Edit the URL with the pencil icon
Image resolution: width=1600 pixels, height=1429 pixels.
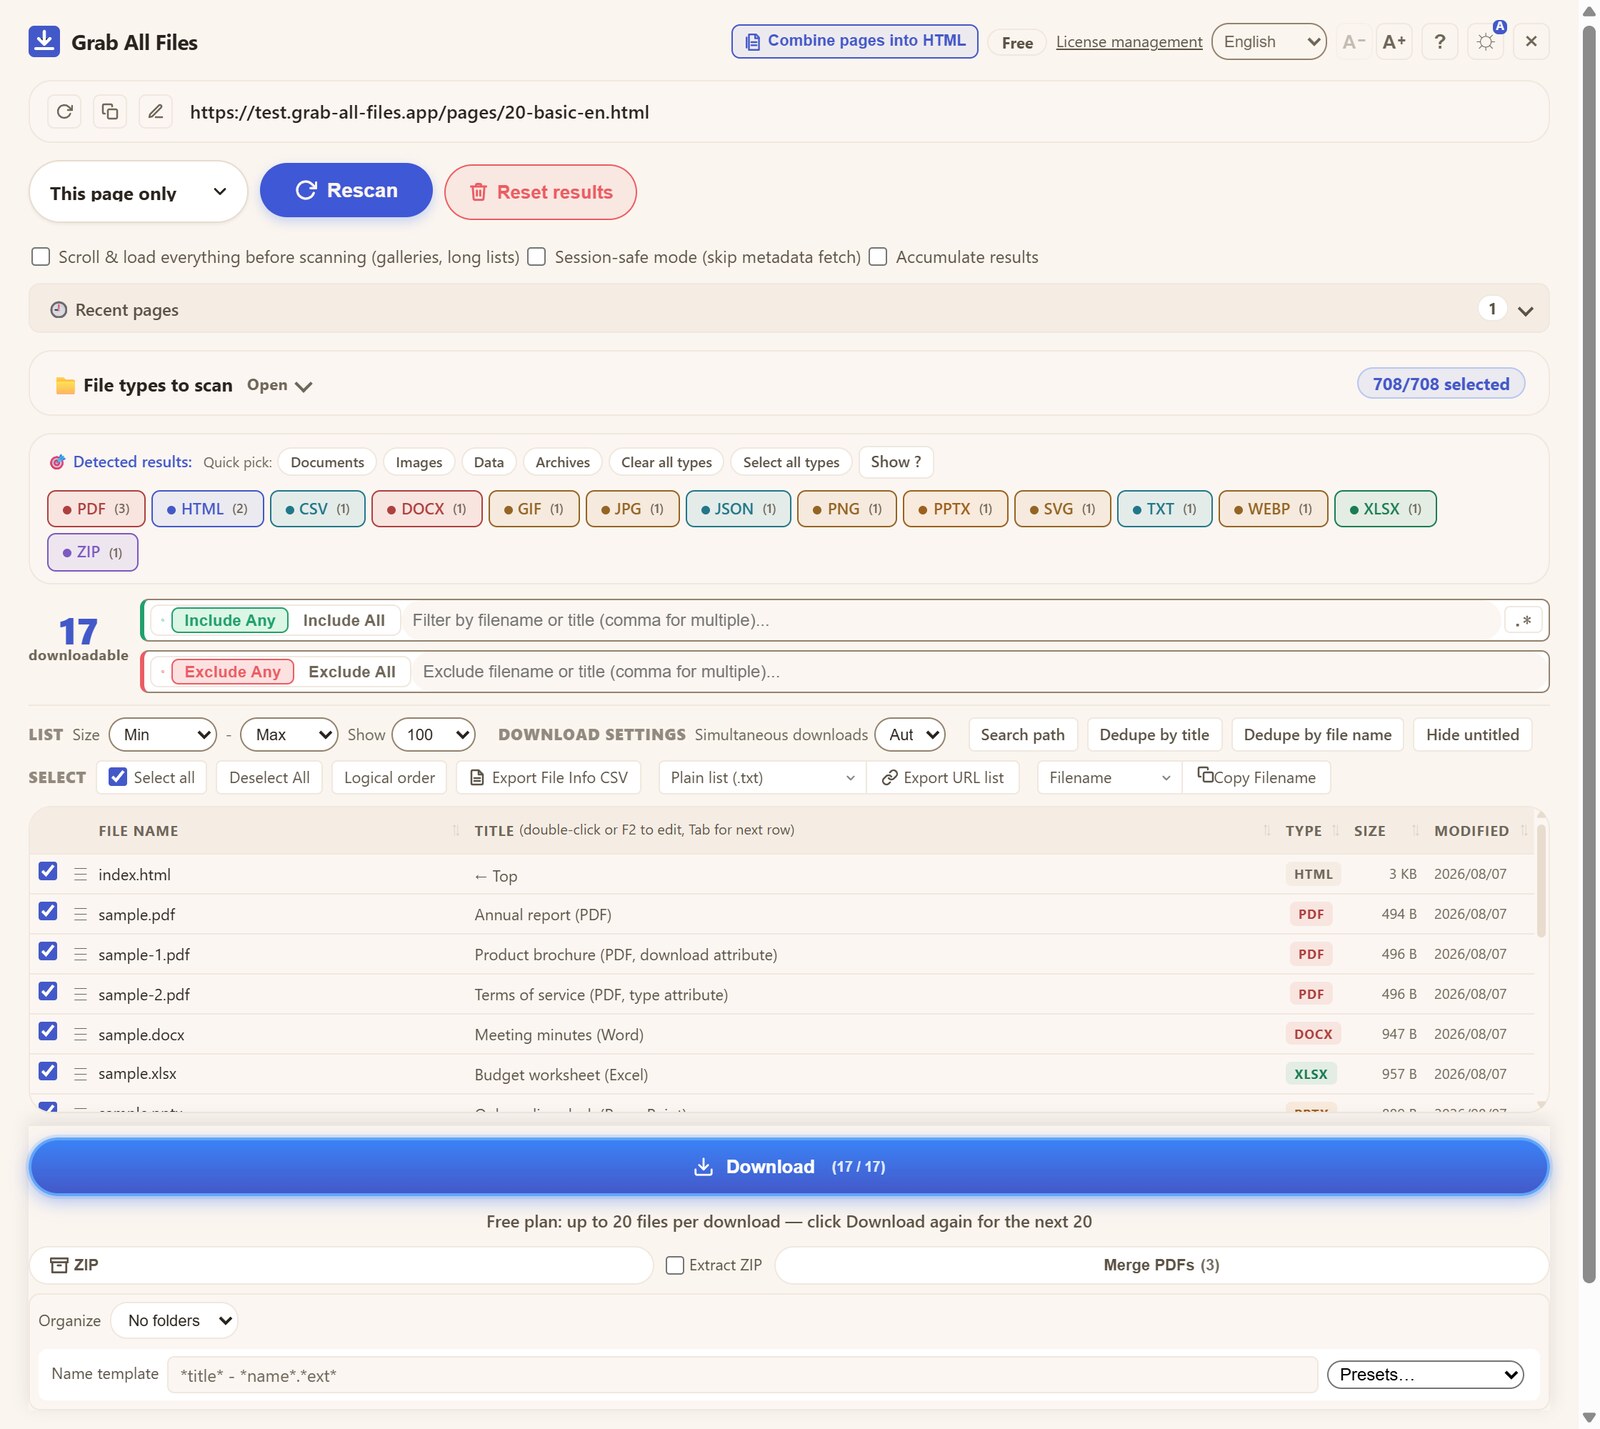156,111
